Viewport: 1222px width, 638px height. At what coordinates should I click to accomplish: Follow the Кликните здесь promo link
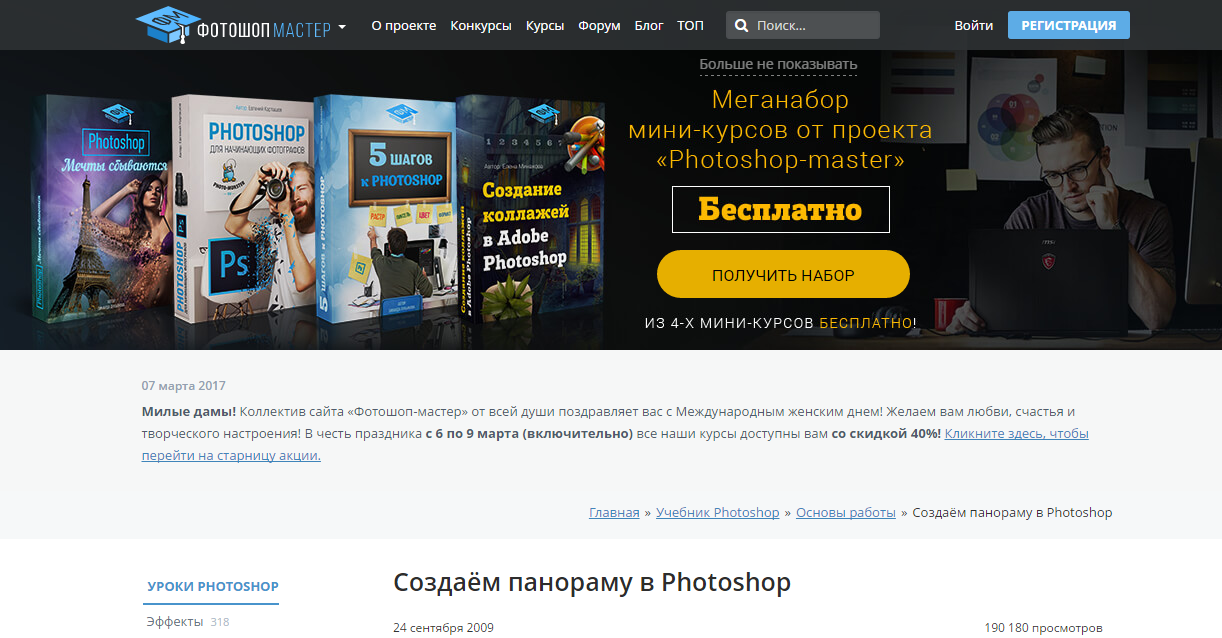(x=615, y=444)
